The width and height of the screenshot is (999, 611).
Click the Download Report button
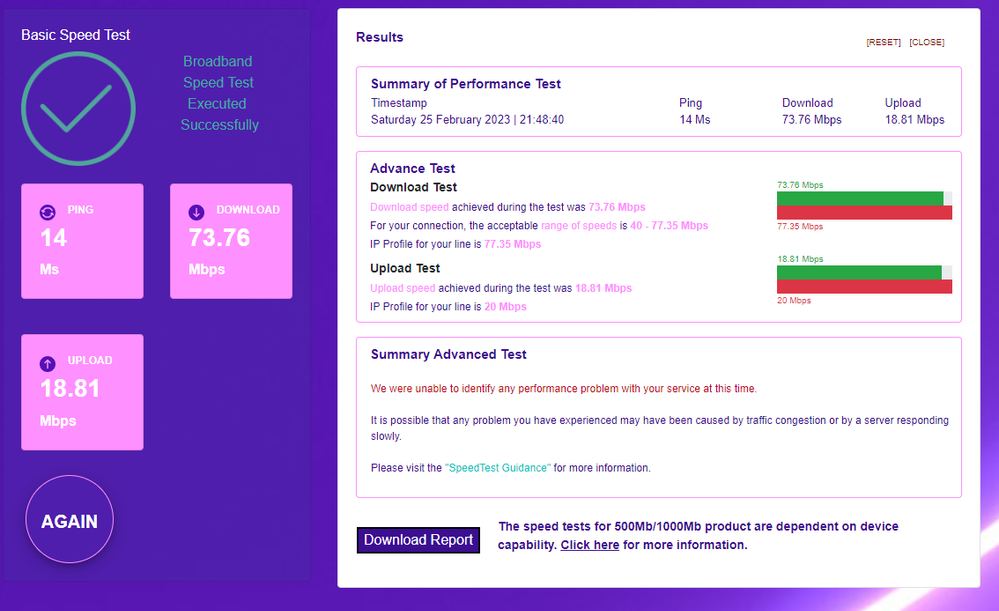click(x=418, y=540)
